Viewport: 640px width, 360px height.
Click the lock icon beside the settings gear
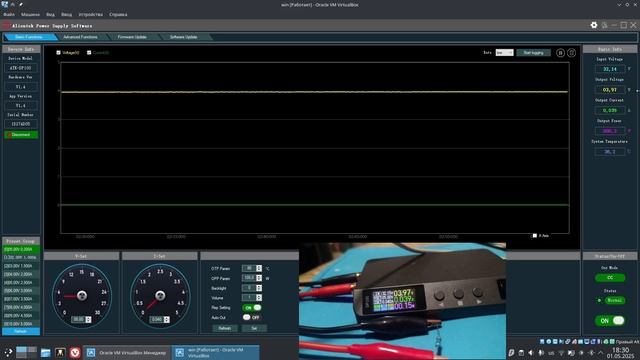604,25
